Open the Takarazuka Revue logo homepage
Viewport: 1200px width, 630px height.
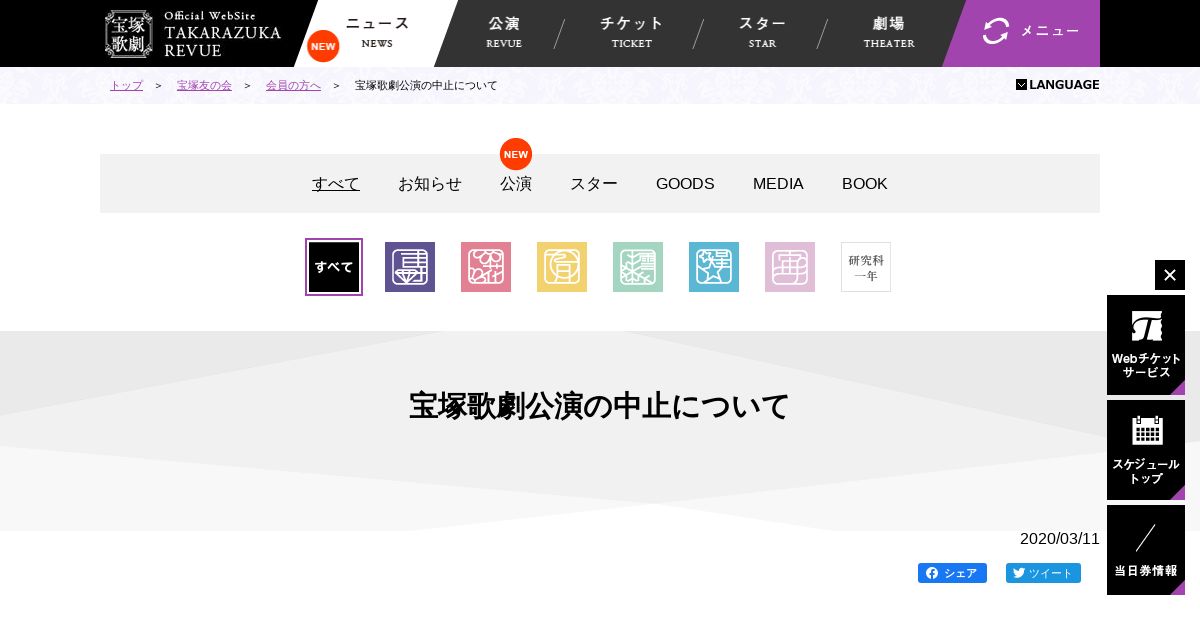coord(193,34)
